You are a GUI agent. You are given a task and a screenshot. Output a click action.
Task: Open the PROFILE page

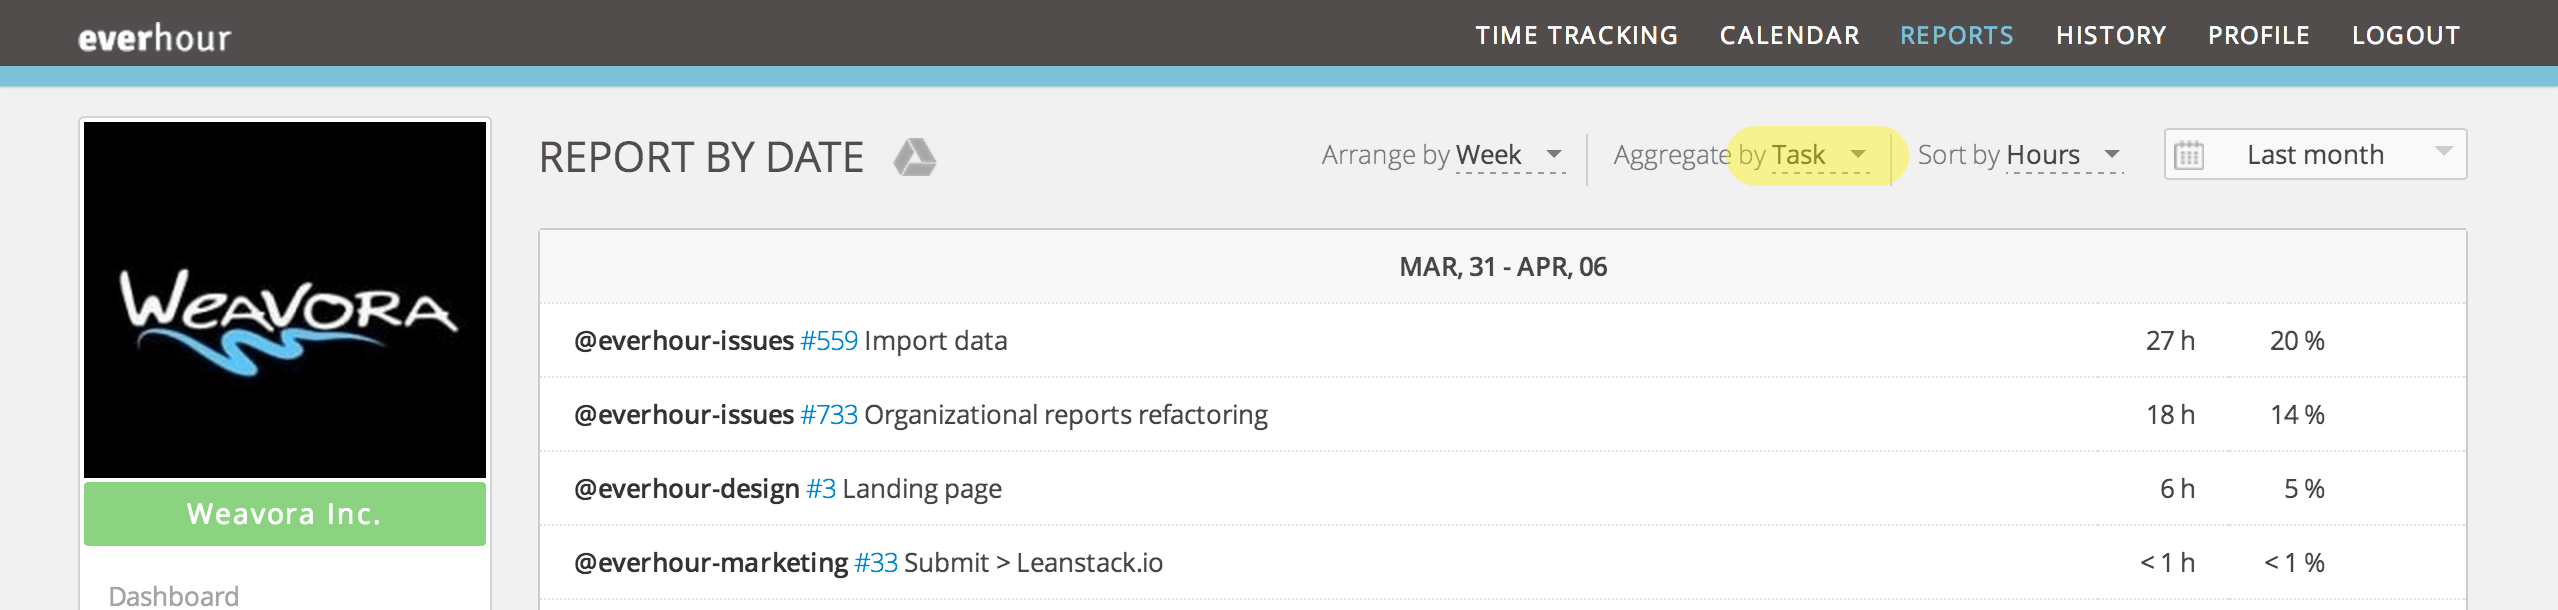(x=2260, y=34)
